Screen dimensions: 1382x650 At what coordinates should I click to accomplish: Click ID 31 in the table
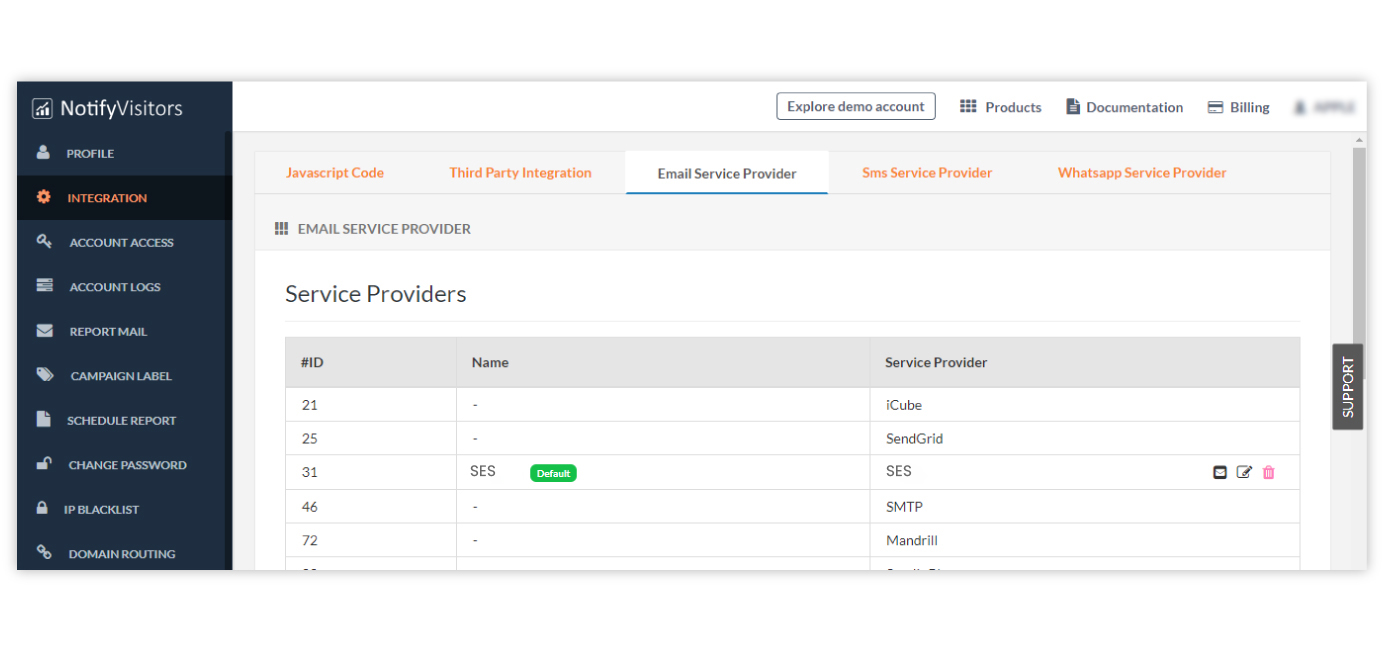tap(310, 472)
